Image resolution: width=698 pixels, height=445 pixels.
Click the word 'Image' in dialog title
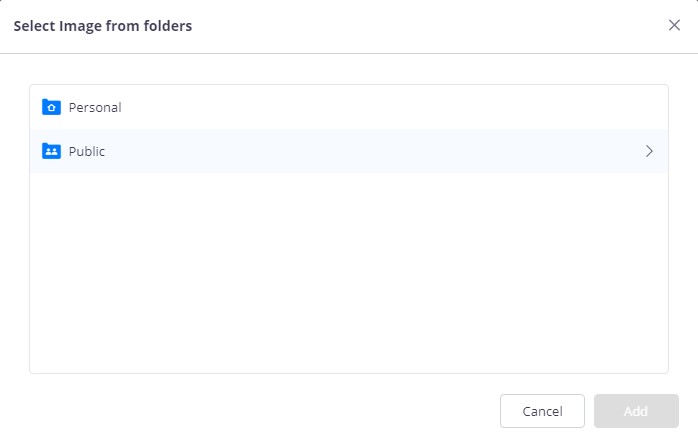coord(80,27)
